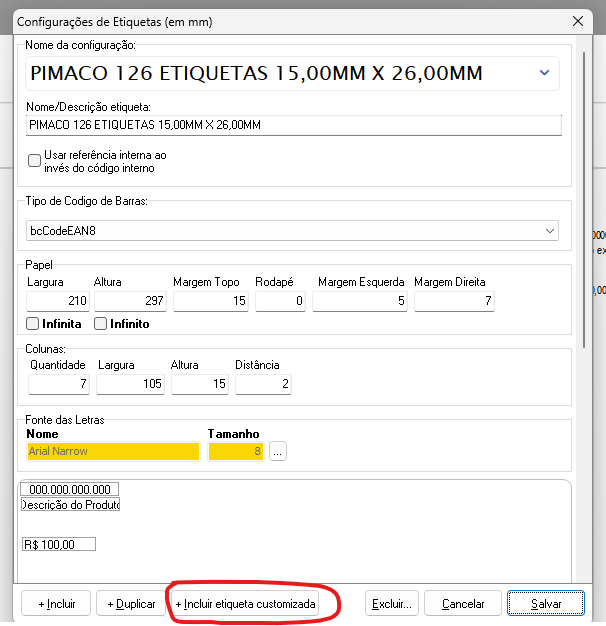Image resolution: width=606 pixels, height=626 pixels.
Task: Click the paper Largura field
Action: coord(58,301)
